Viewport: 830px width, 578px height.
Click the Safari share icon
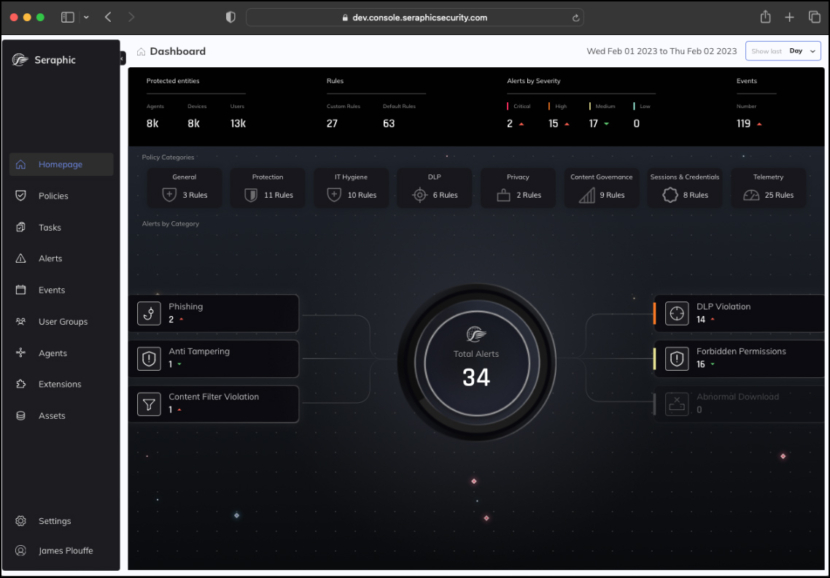765,17
